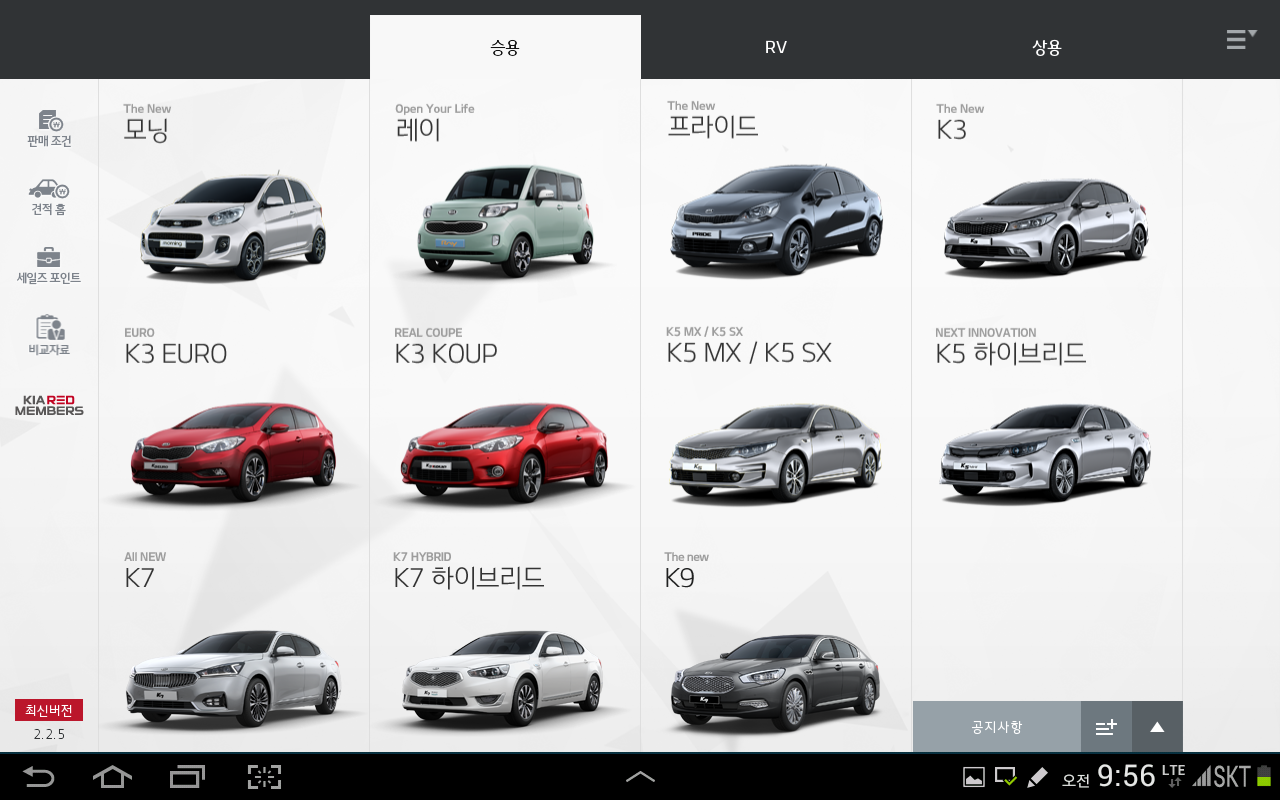Select the dark gray K9 car image
Image resolution: width=1280 pixels, height=800 pixels.
coord(776,682)
